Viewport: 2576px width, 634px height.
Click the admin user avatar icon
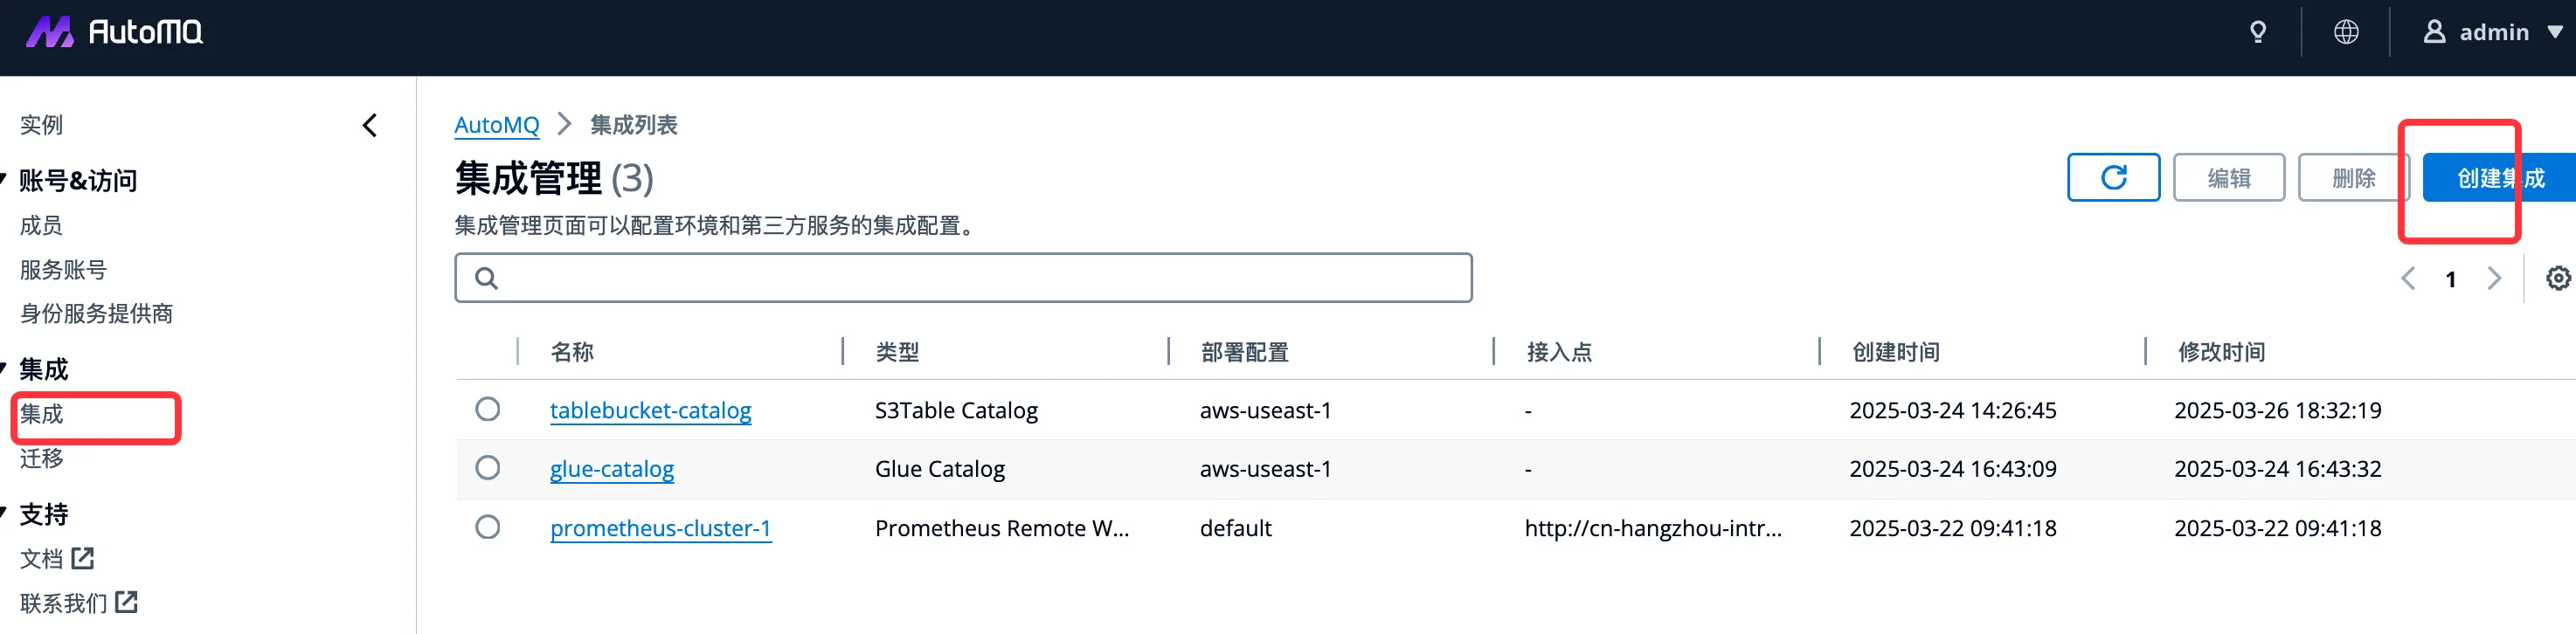pos(2434,32)
